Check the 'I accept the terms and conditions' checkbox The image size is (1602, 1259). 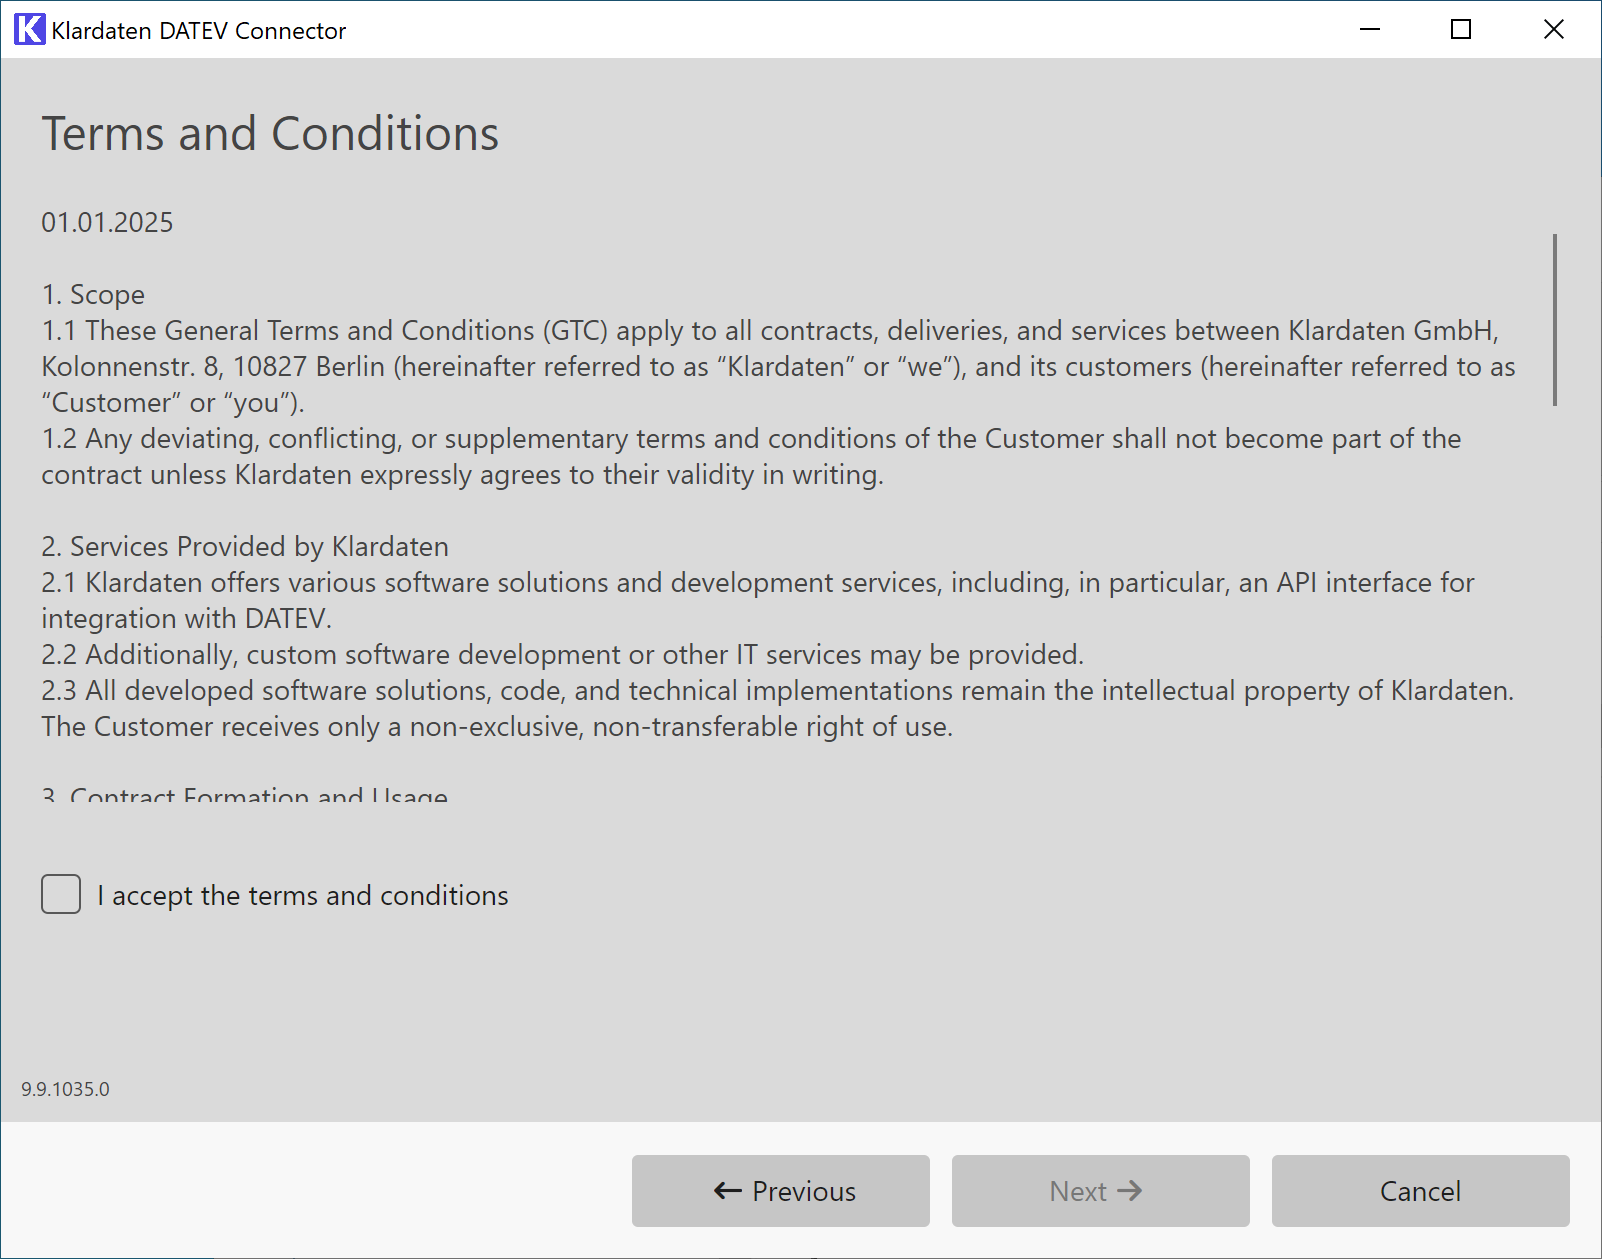point(60,894)
